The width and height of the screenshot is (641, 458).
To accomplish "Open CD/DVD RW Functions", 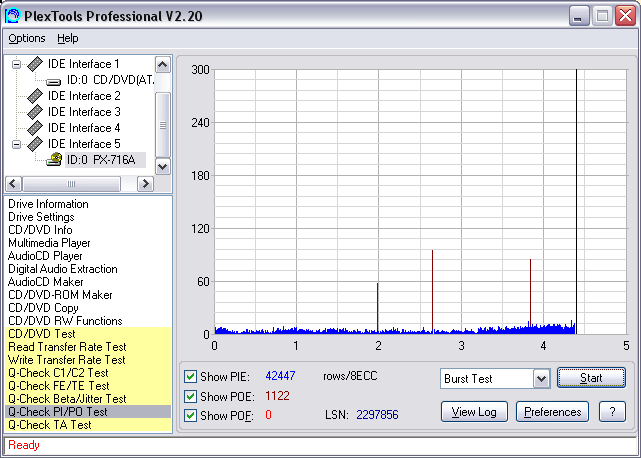I will coord(65,321).
